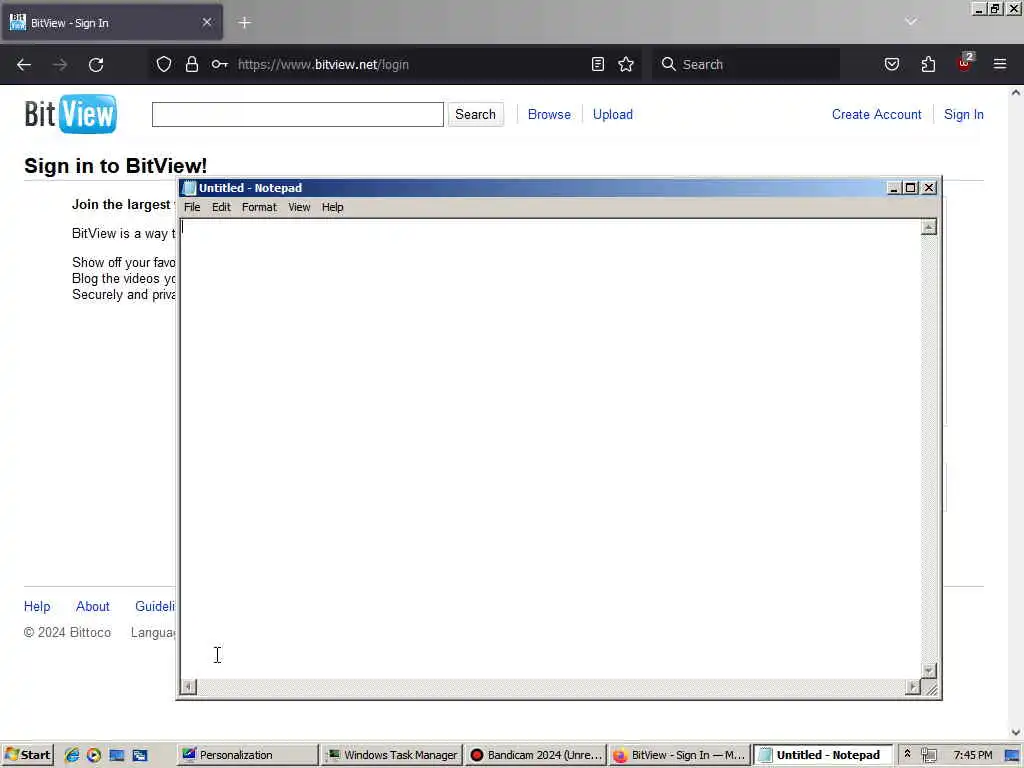Click the padlock site security icon

191,64
